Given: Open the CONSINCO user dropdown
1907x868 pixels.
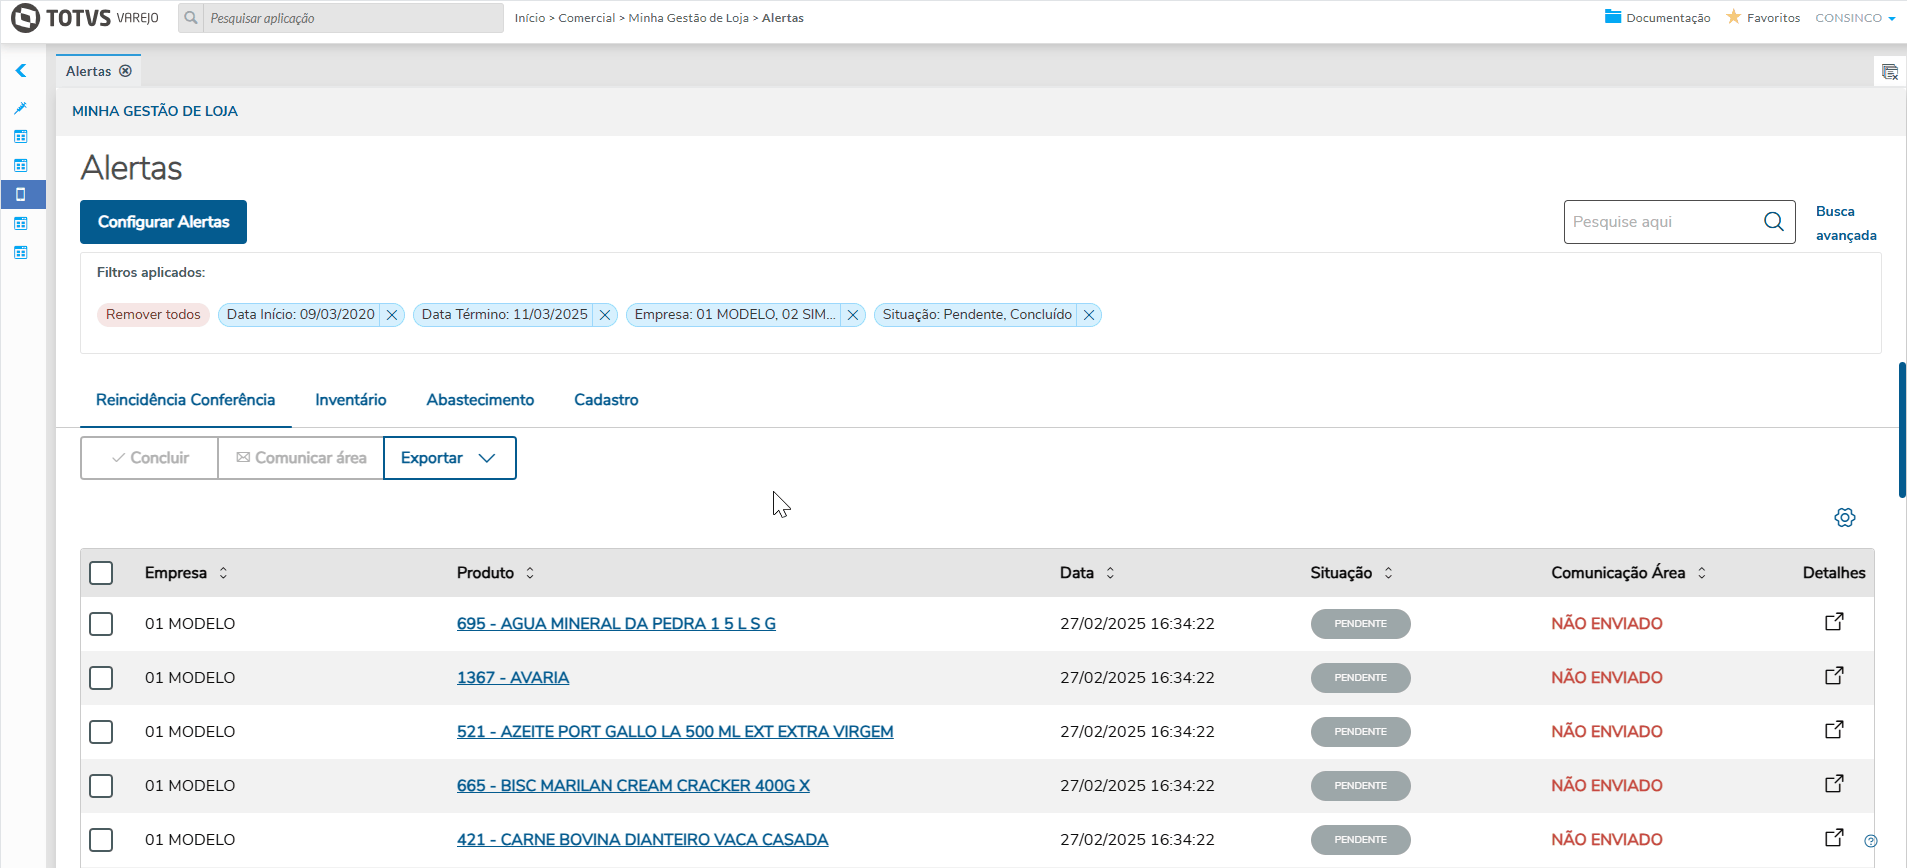Looking at the screenshot, I should click(1855, 18).
